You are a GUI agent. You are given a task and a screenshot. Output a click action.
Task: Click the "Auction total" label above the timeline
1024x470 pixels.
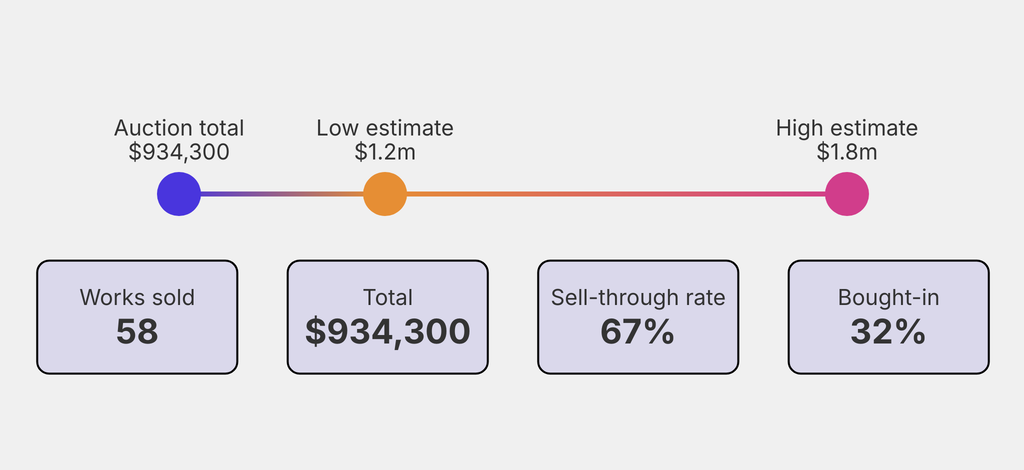tap(179, 128)
